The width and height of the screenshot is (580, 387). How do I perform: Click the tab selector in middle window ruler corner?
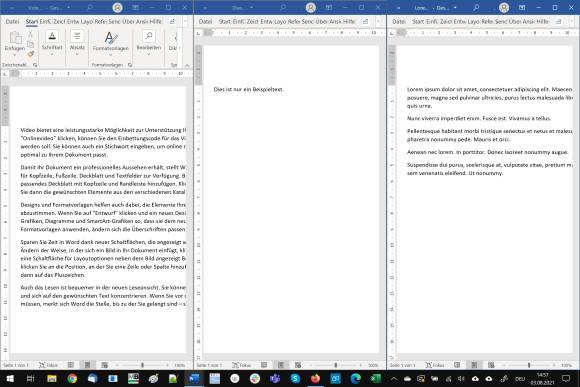(x=199, y=33)
